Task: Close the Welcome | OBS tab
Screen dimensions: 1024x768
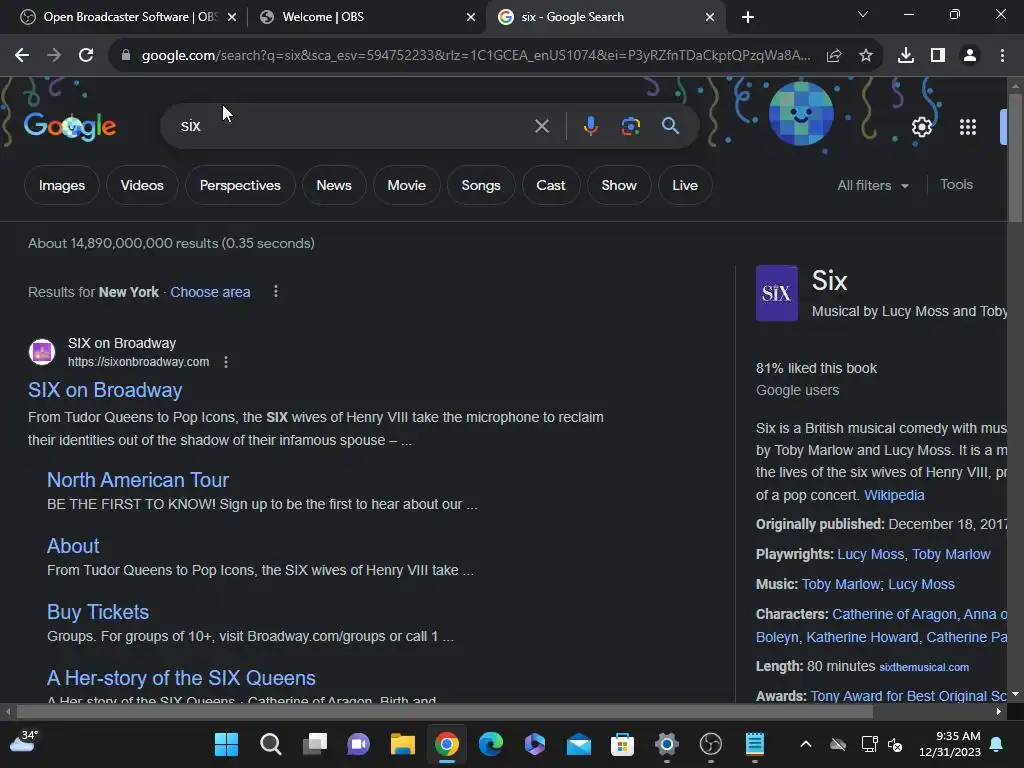Action: click(470, 17)
